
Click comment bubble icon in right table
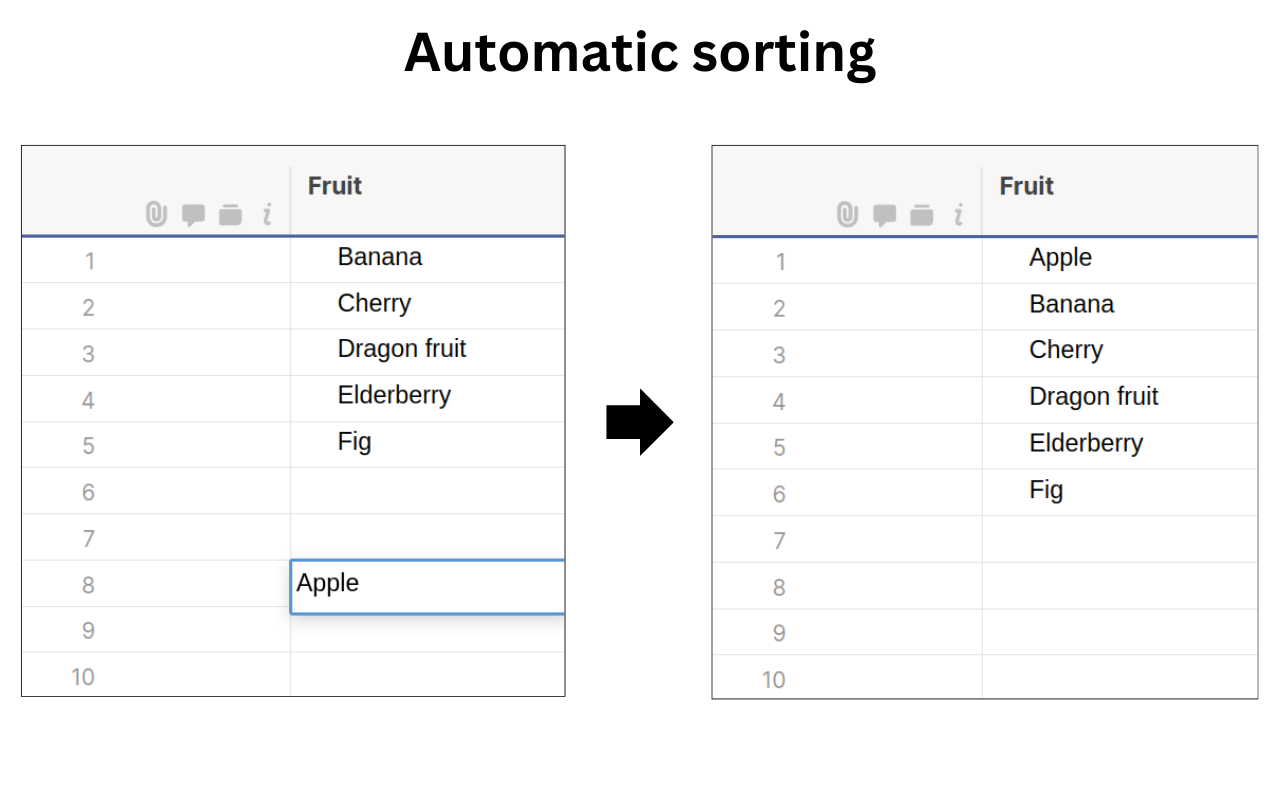click(x=884, y=214)
